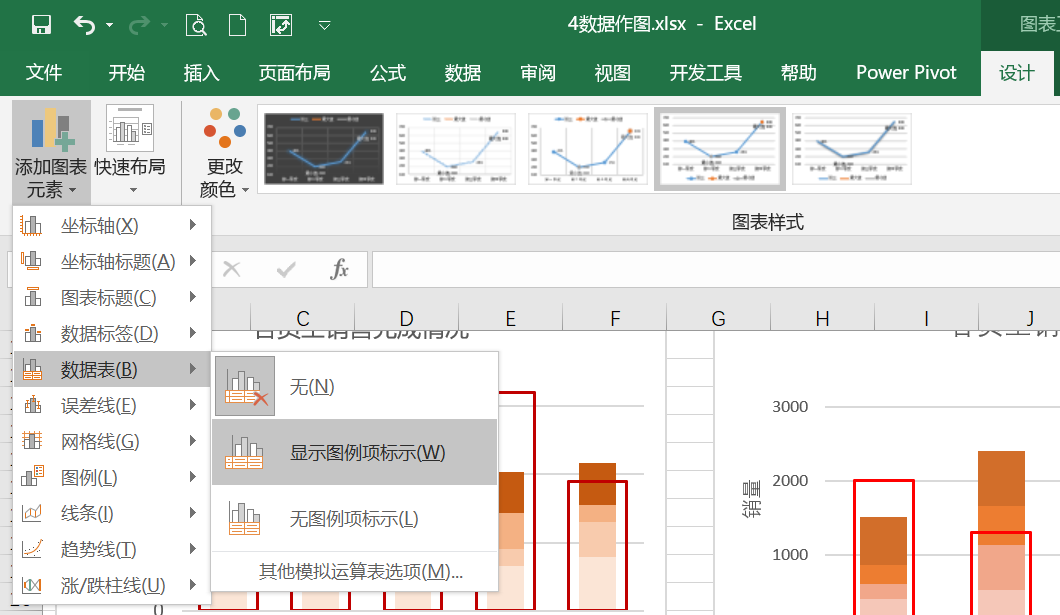Viewport: 1060px width, 615px height.
Task: Switch to the 审阅 ribbon tab
Action: (538, 72)
